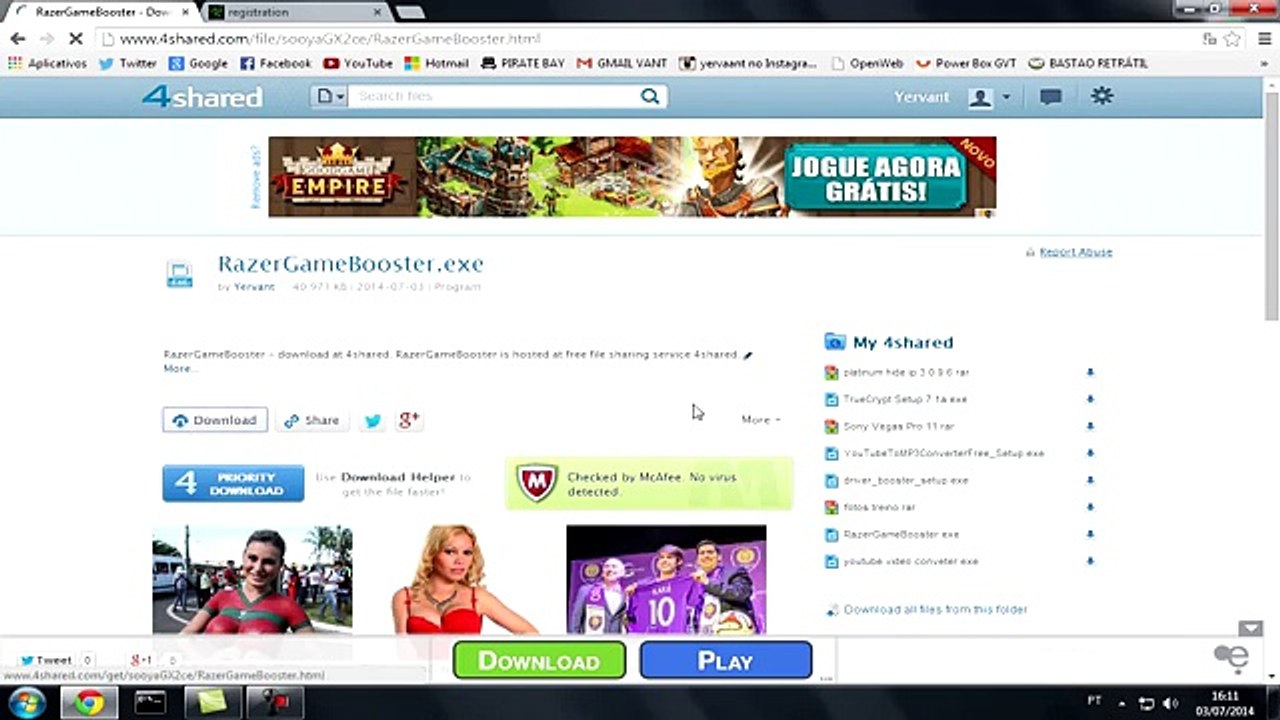
Task: Bookmark this page with the star icon
Action: pos(1233,39)
